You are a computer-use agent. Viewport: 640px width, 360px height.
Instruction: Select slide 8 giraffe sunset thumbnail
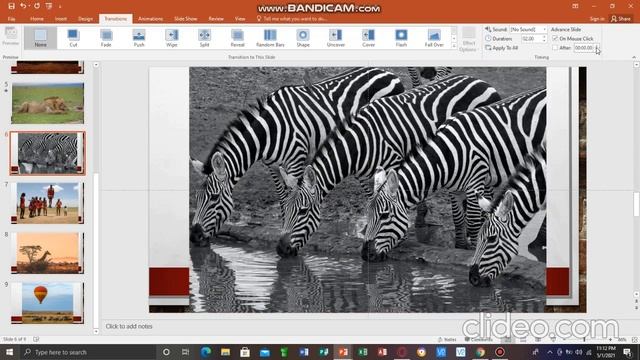(x=47, y=253)
